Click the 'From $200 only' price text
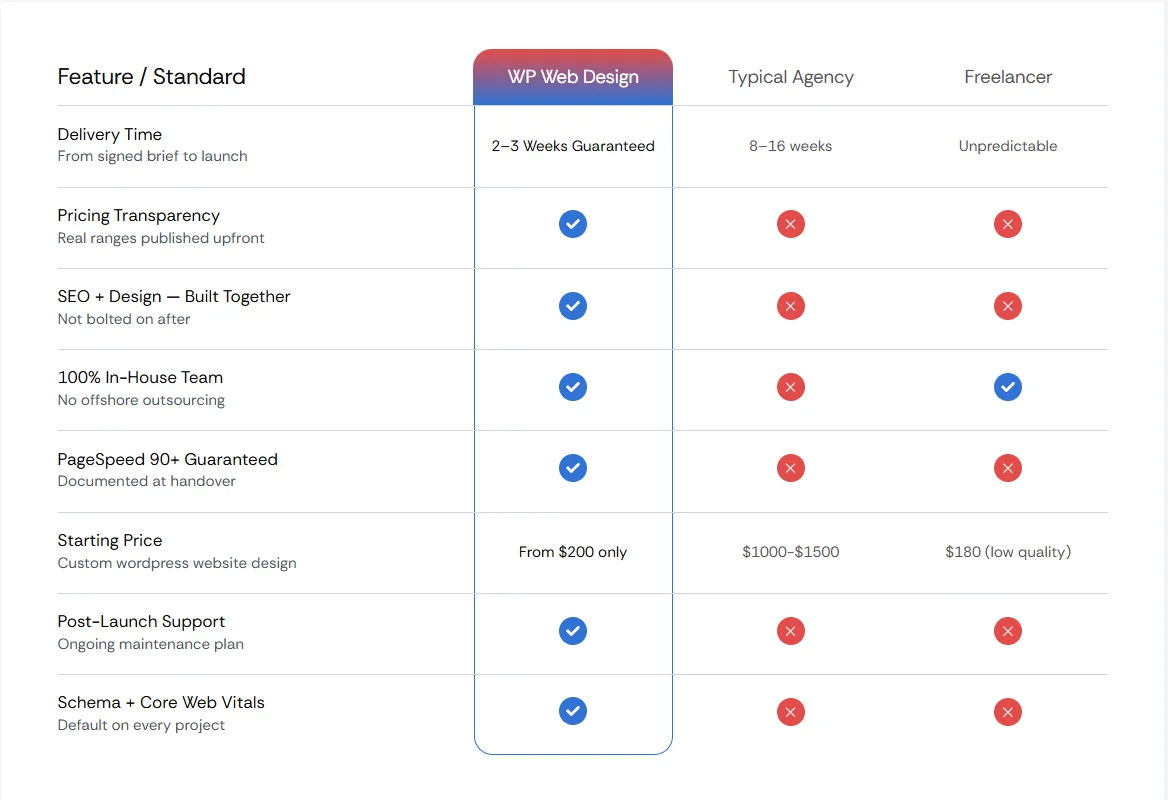1168x800 pixels. [573, 552]
